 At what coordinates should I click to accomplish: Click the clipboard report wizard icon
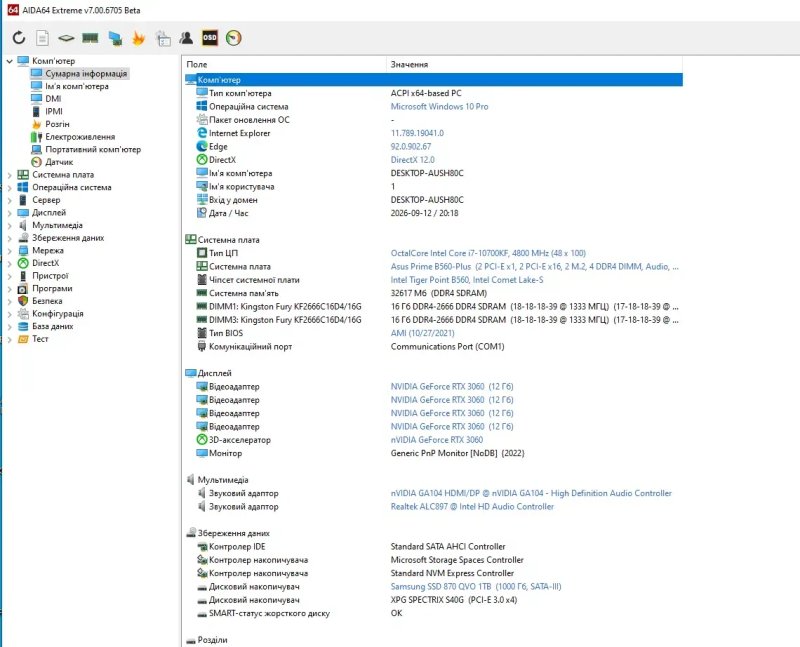coord(163,38)
